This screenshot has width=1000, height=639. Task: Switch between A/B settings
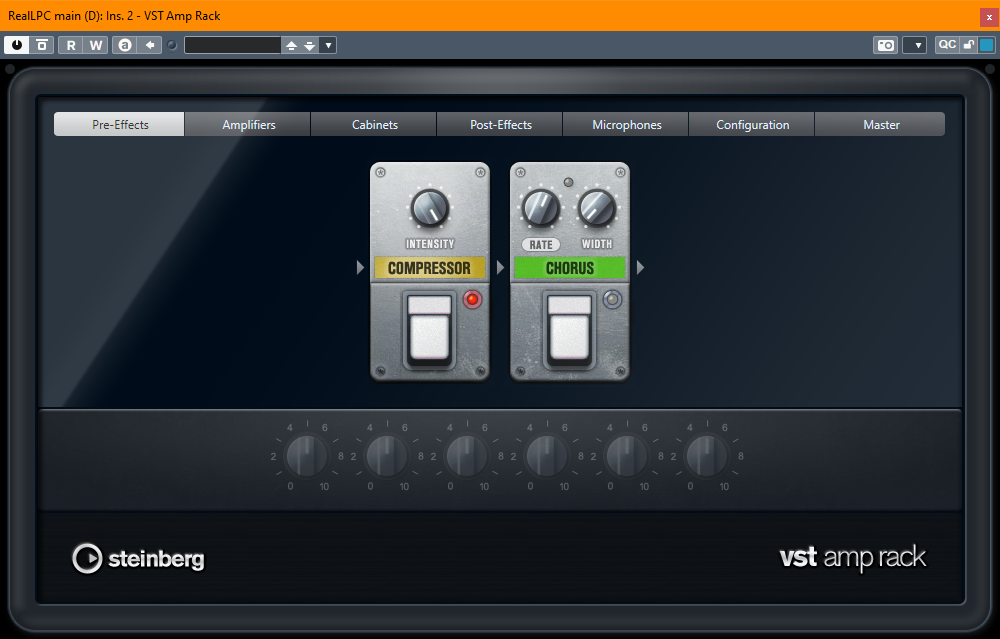coord(125,45)
